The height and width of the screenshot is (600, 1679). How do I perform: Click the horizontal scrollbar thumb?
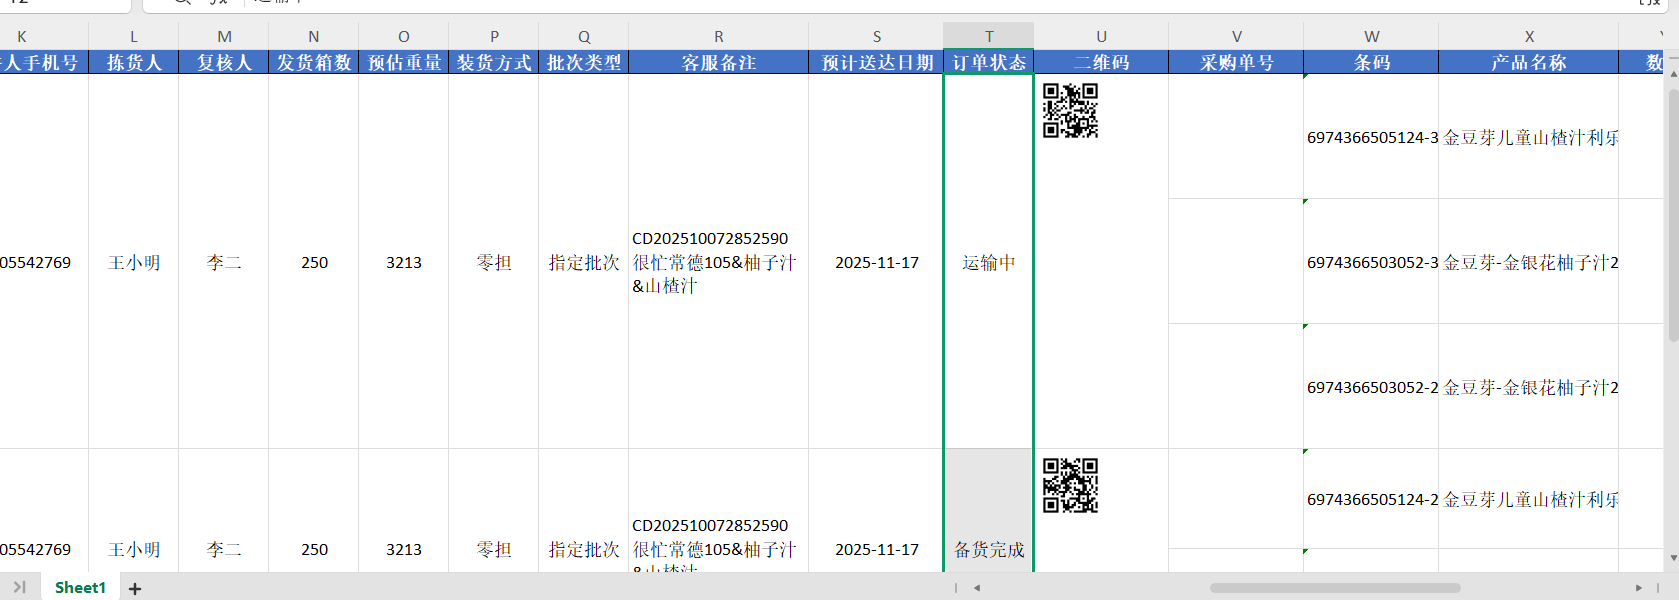point(1335,588)
